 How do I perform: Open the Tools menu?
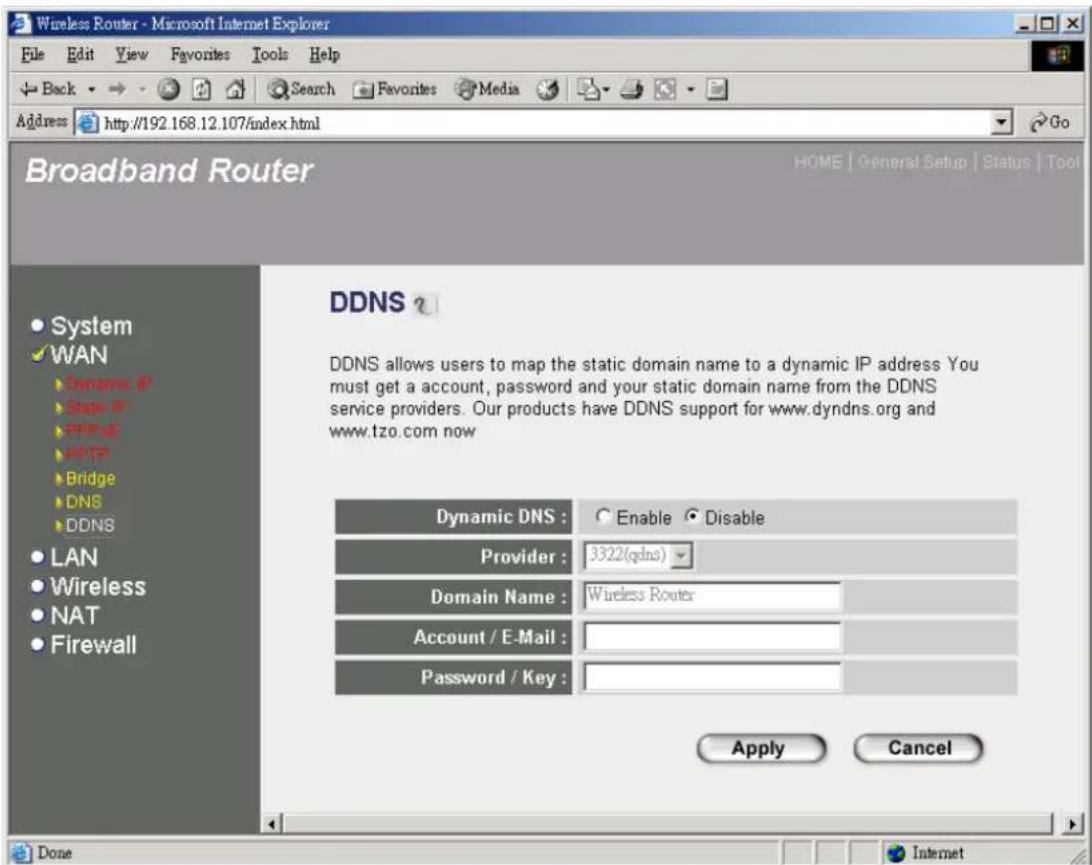tap(270, 54)
